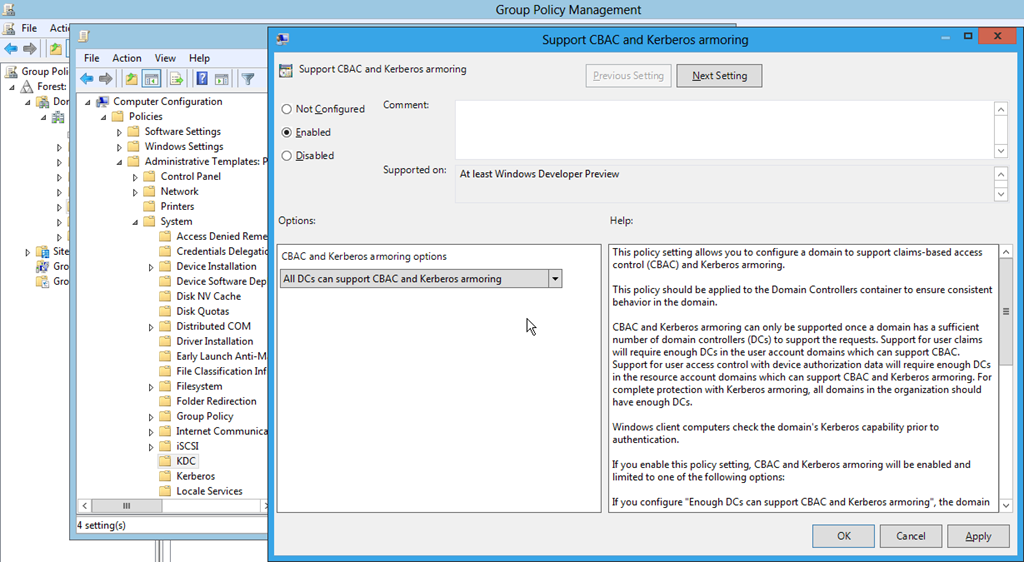The width and height of the screenshot is (1024, 562).
Task: Click the scroll icon in editor window title bar
Action: pyautogui.click(x=84, y=36)
